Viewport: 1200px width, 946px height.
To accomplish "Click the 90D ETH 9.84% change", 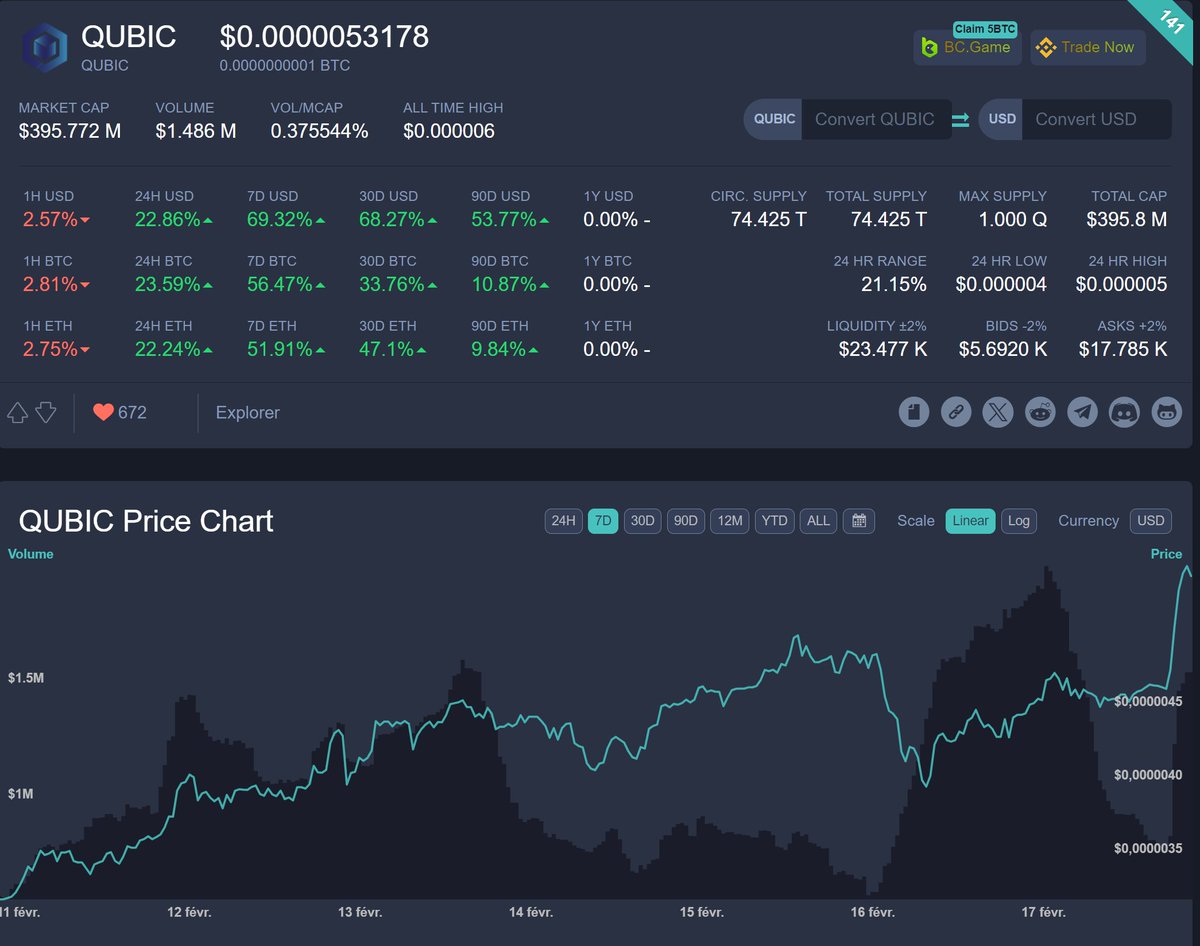I will [505, 350].
